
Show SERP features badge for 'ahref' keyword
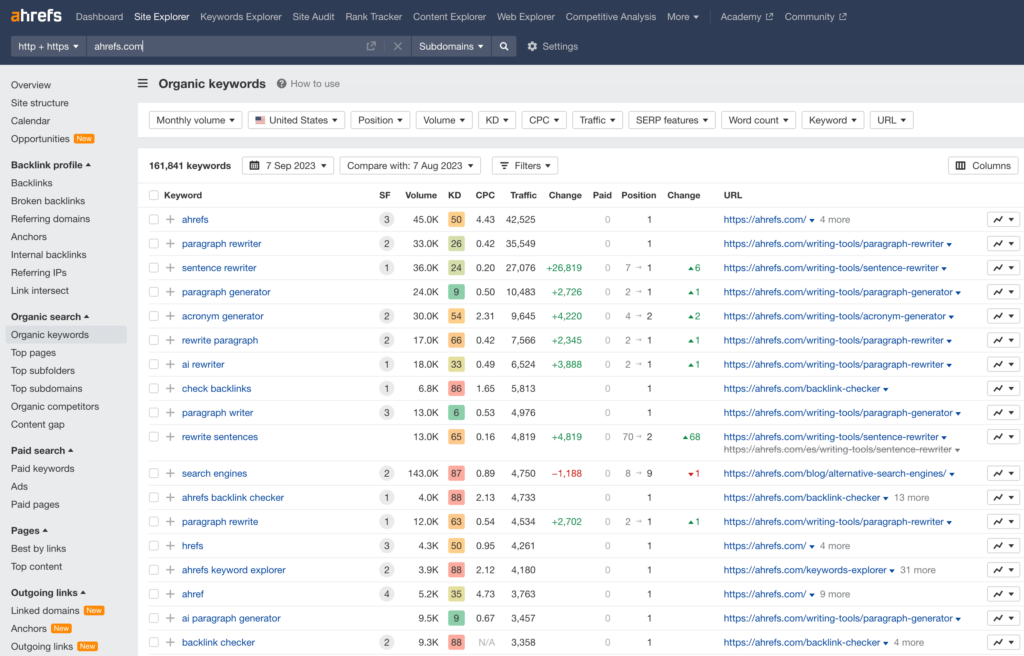pyautogui.click(x=387, y=595)
